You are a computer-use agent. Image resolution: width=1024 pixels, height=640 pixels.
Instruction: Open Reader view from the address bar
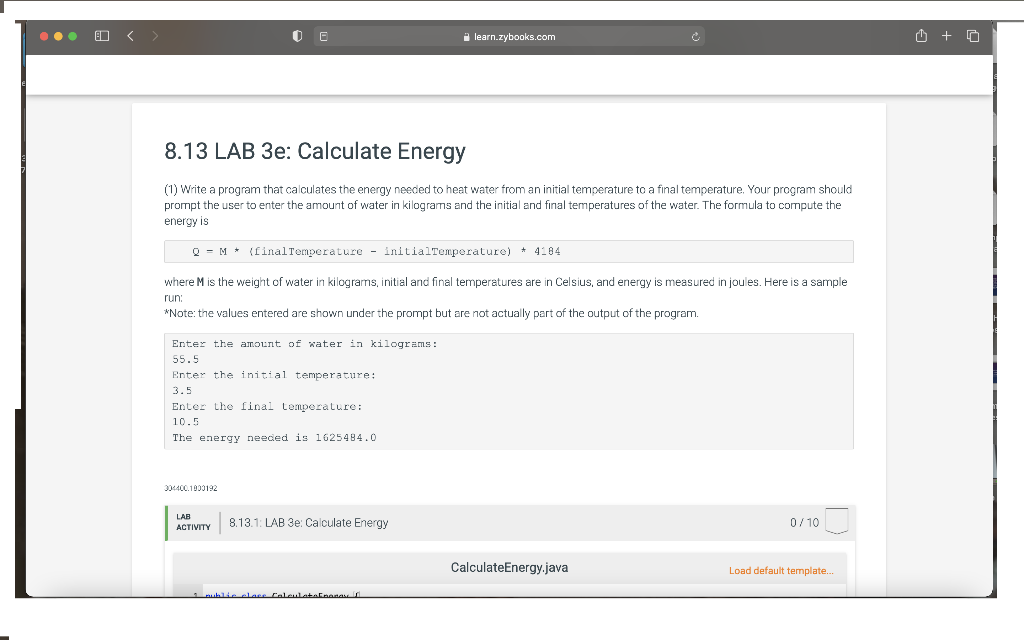point(323,35)
